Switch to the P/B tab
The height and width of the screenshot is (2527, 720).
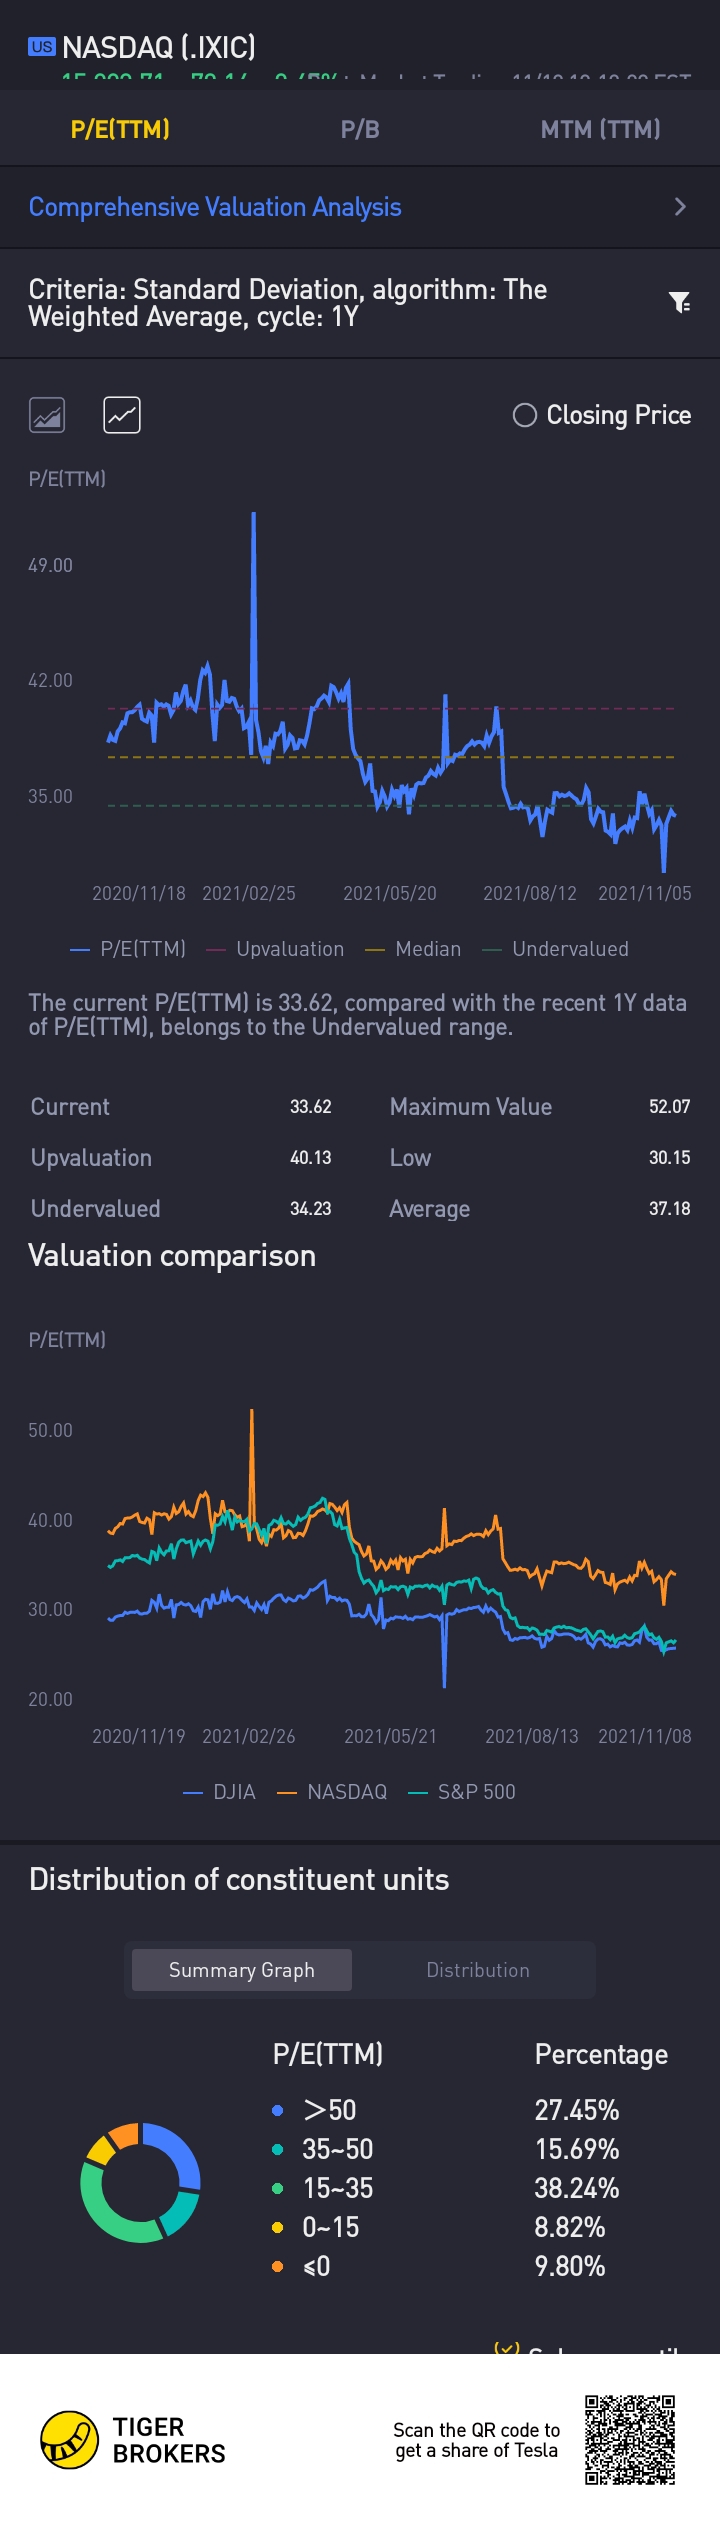(360, 129)
